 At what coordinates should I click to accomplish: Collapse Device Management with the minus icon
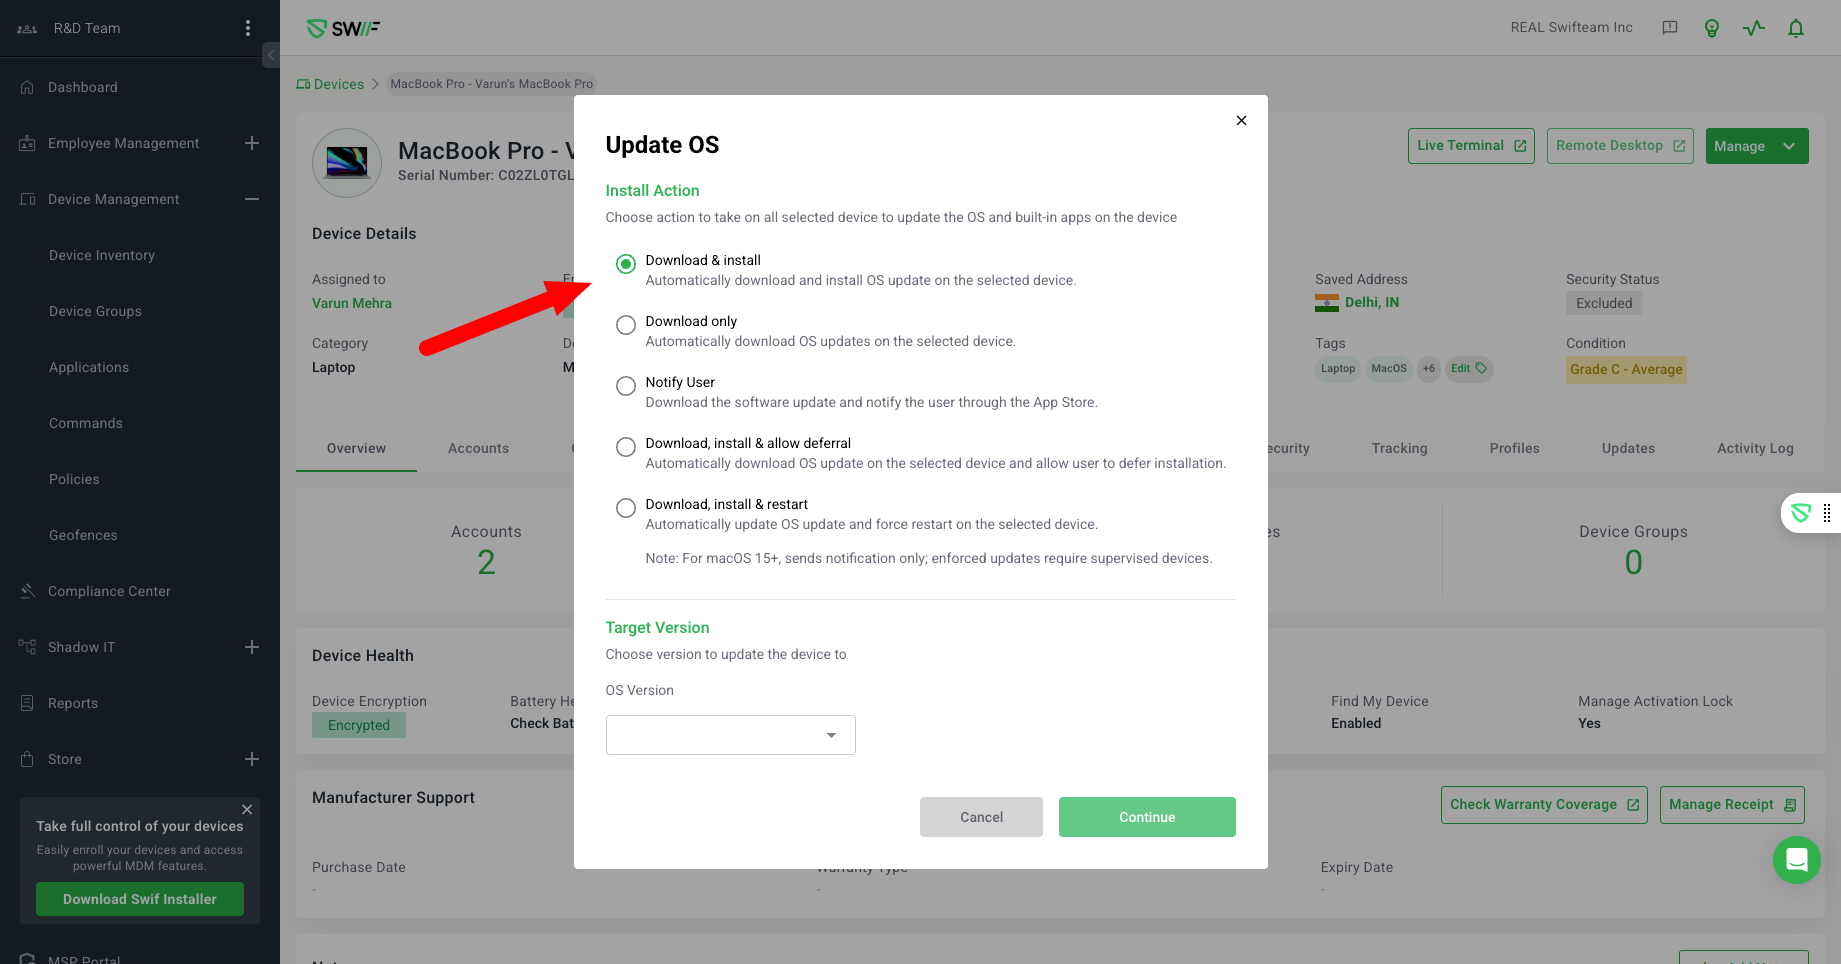[x=252, y=199]
